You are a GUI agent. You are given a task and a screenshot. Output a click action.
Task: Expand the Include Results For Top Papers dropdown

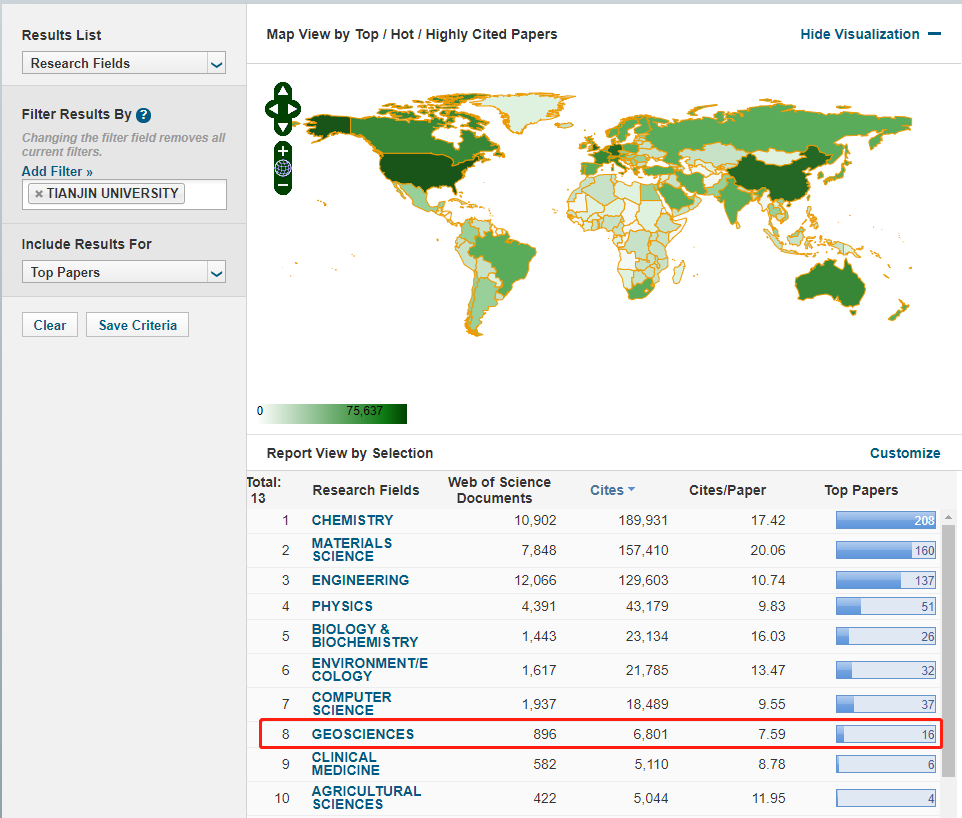[x=124, y=272]
